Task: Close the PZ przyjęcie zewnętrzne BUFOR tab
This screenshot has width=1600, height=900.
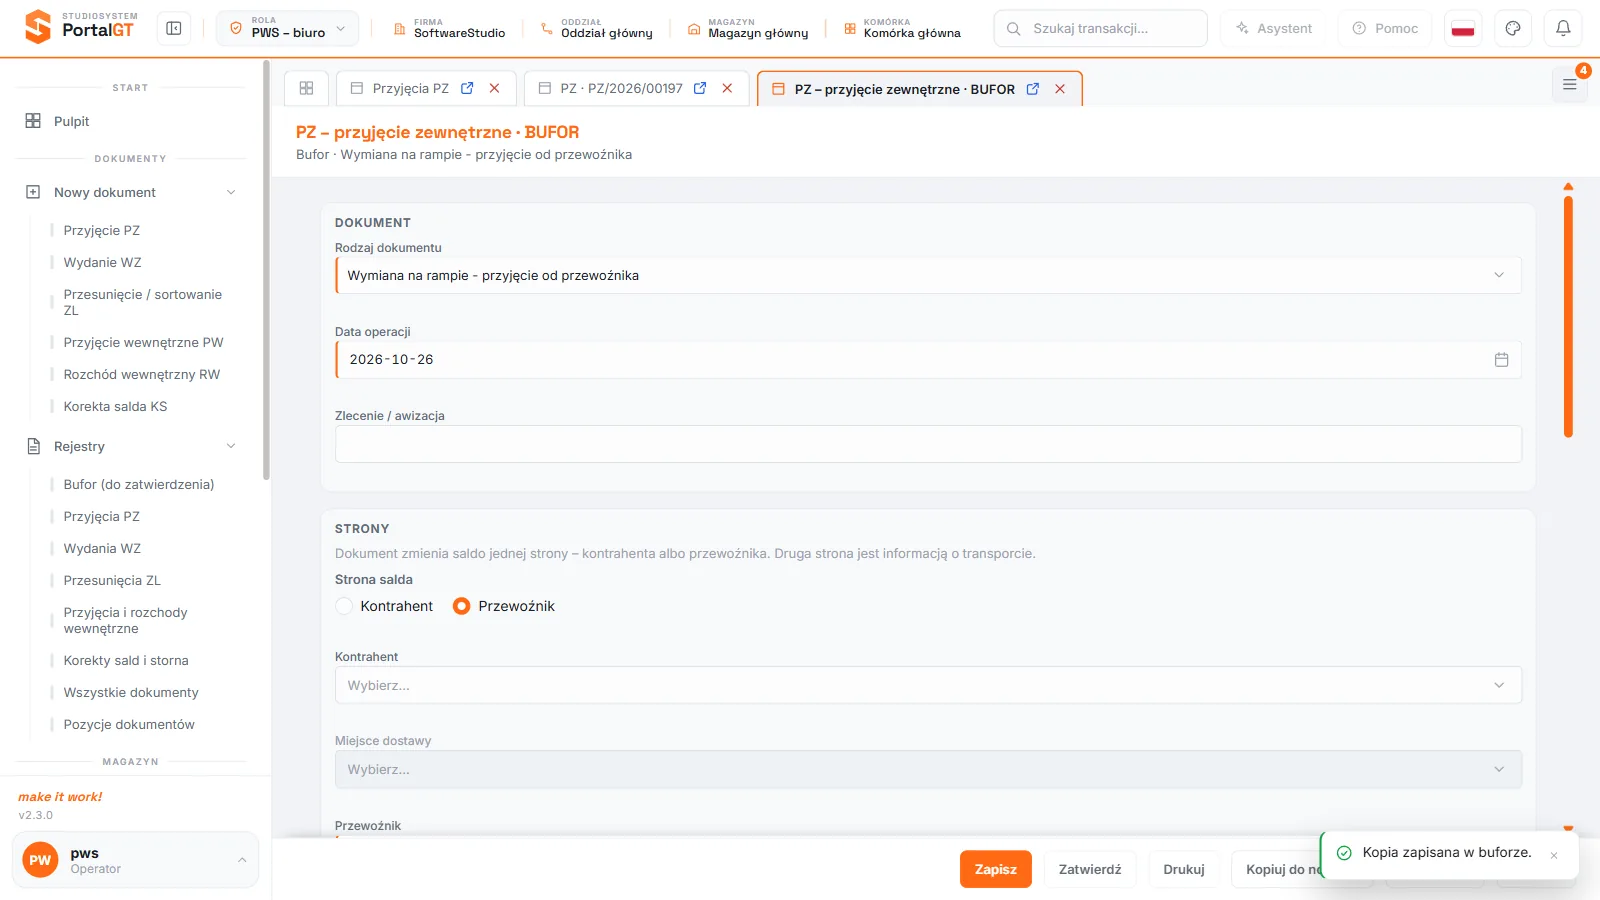Action: tap(1060, 89)
